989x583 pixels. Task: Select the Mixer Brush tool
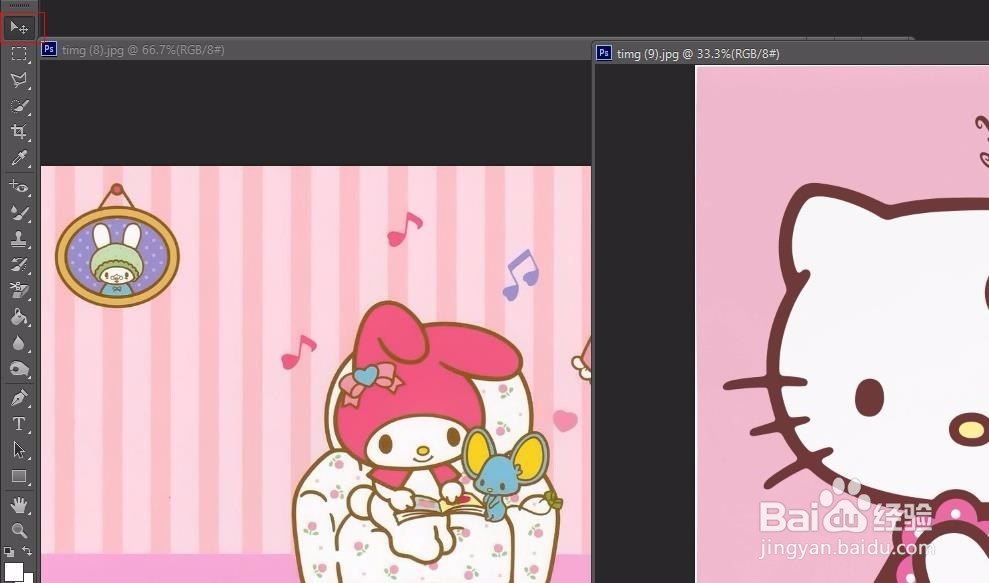click(x=19, y=213)
